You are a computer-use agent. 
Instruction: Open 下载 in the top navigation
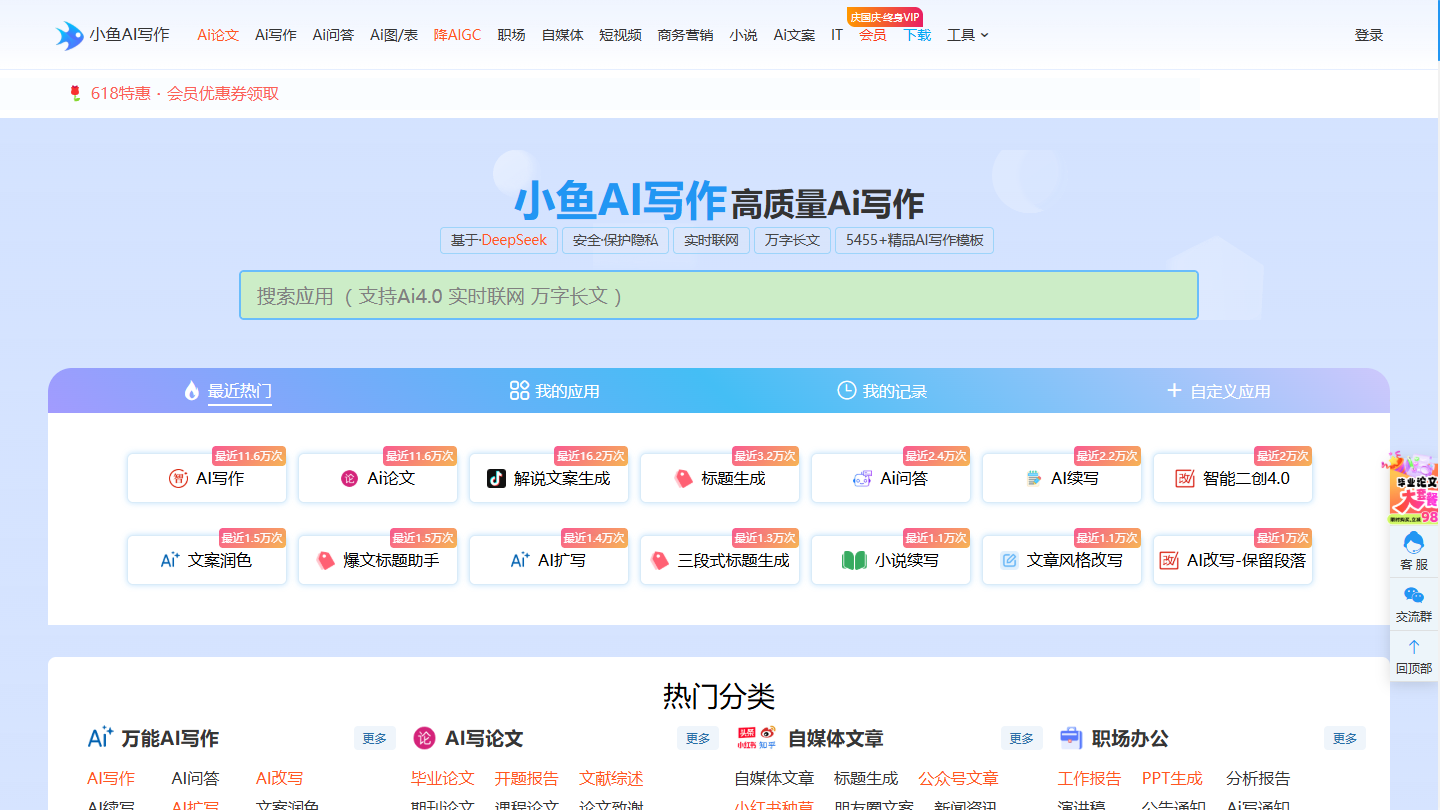917,35
